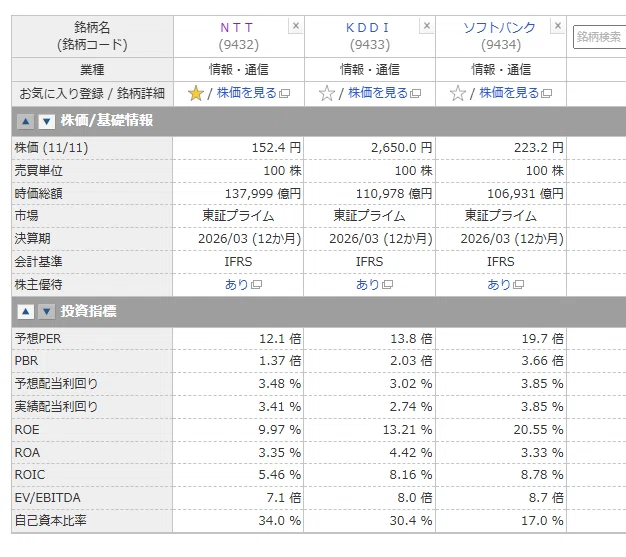Click the 予想配当利回り row label
The height and width of the screenshot is (557, 626).
point(56,384)
